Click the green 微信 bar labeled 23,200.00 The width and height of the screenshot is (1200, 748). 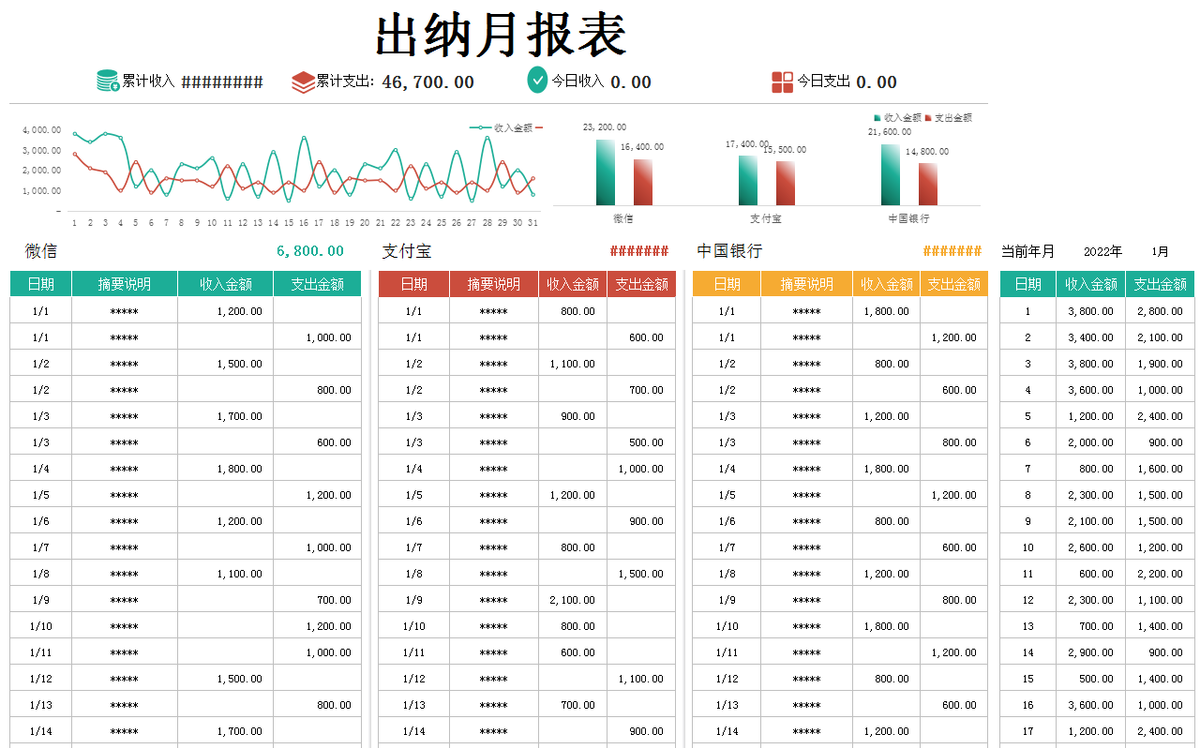(606, 173)
